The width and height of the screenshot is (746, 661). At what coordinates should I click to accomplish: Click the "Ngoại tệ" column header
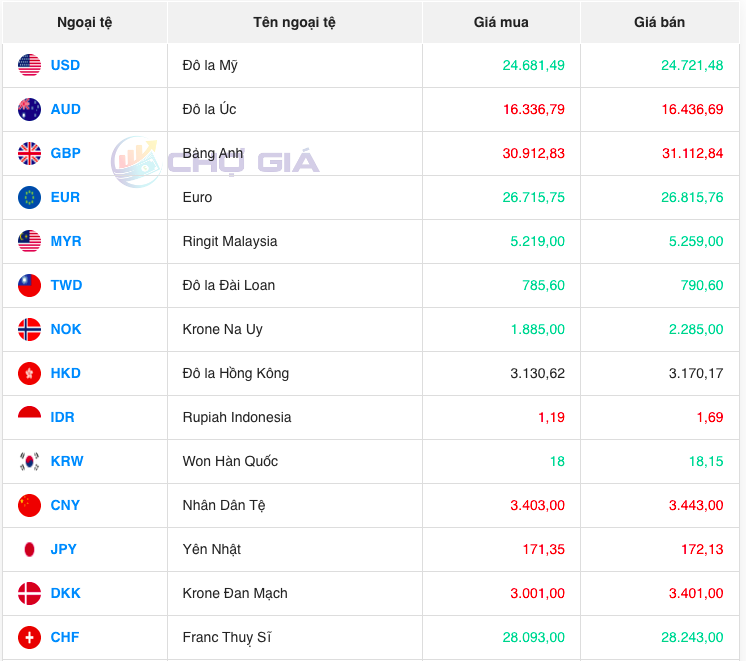tap(85, 22)
